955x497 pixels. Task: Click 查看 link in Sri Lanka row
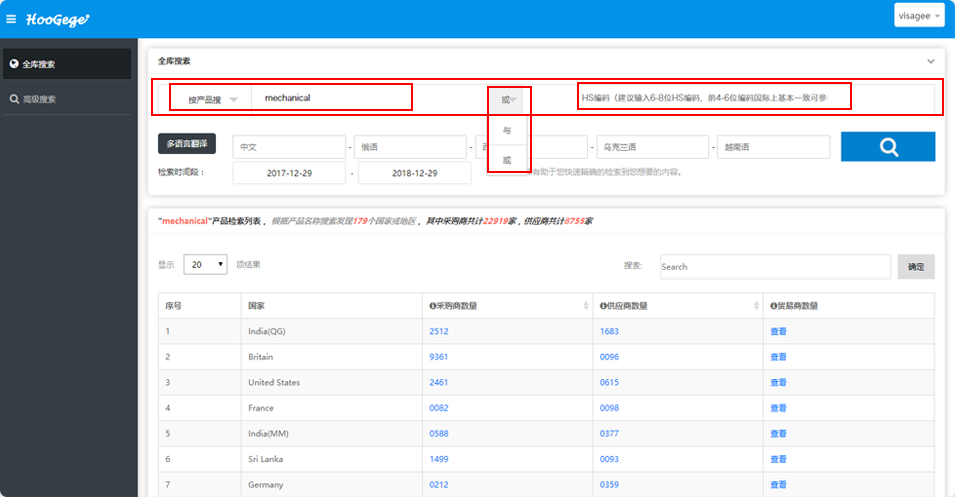tap(778, 459)
